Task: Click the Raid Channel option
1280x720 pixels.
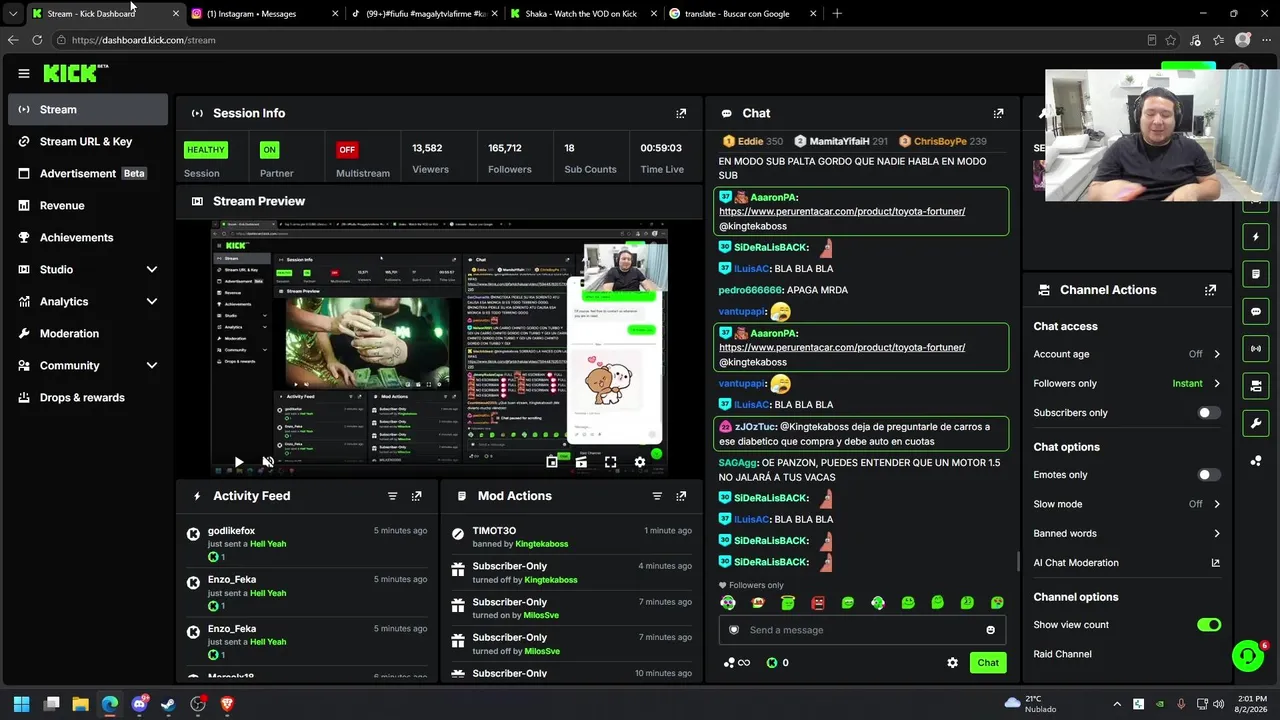Action: 1062,654
